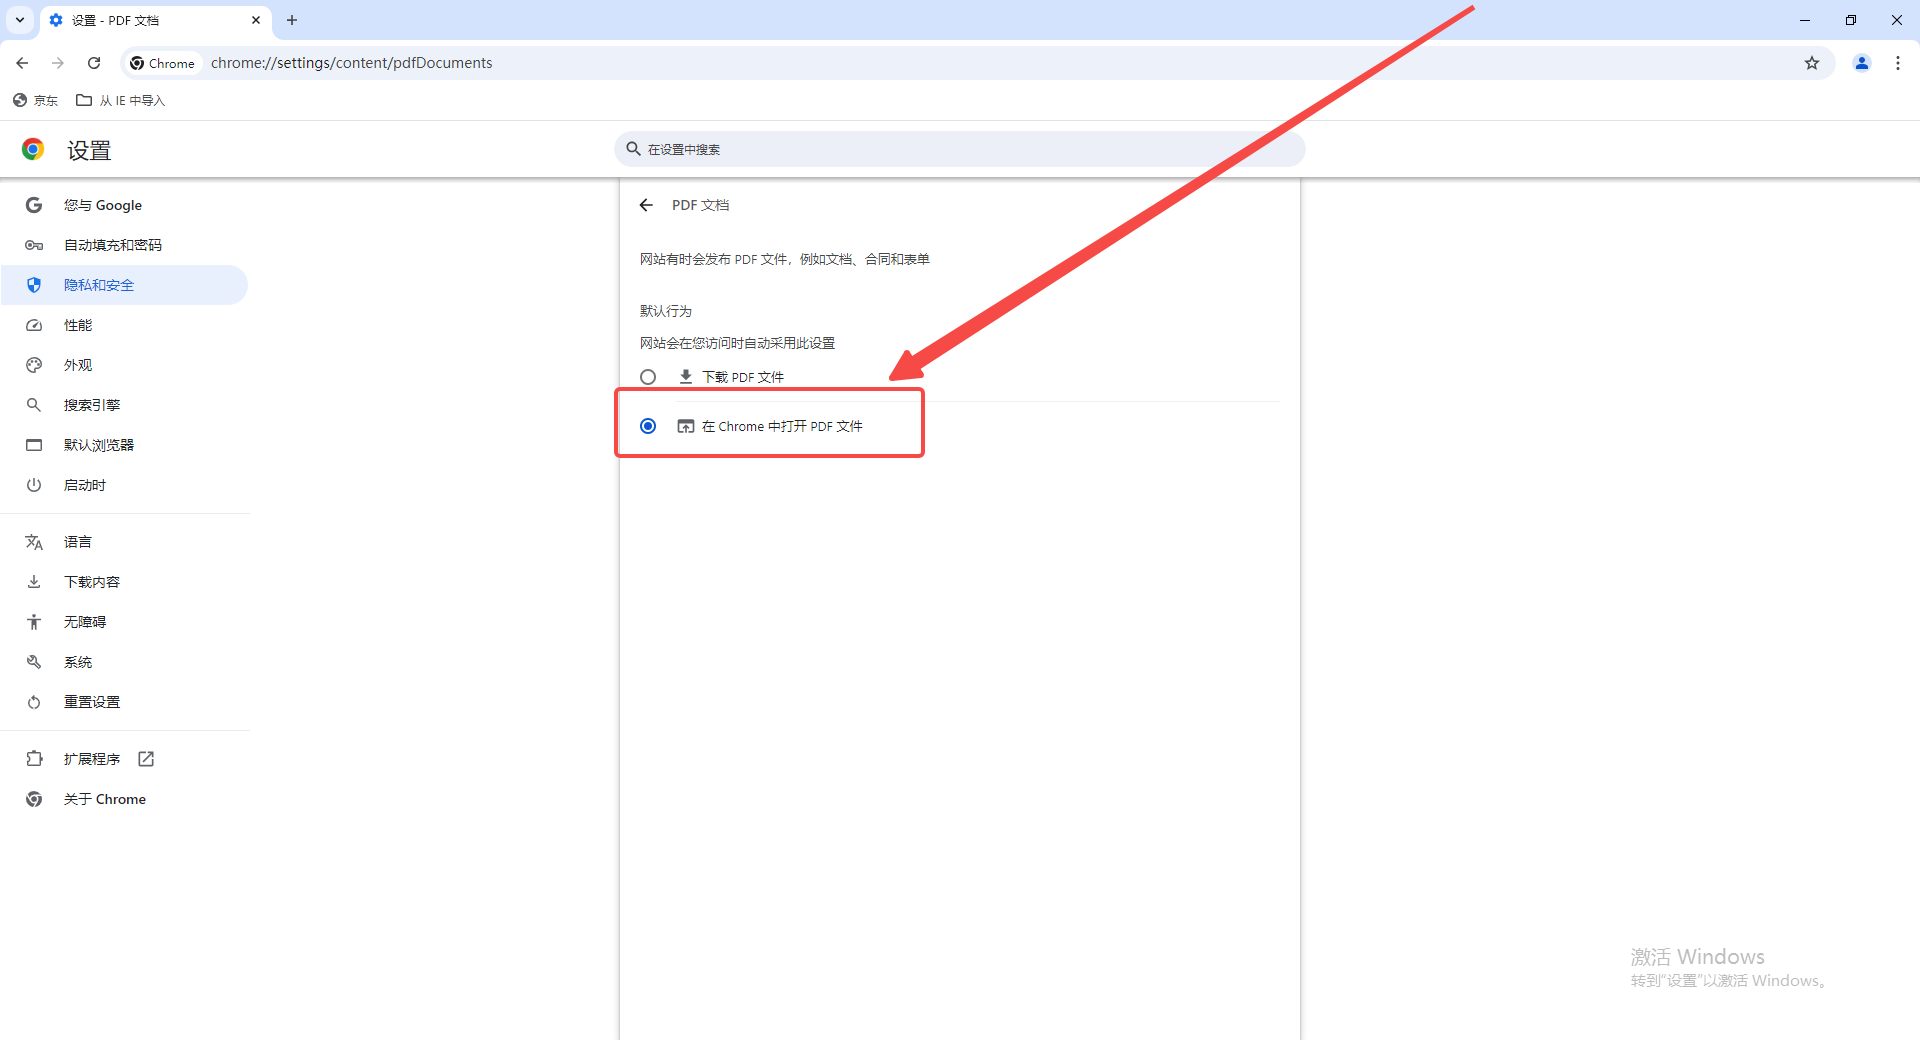The image size is (1920, 1040).
Task: Select the 设置 - PDF 文档 tab
Action: click(155, 20)
